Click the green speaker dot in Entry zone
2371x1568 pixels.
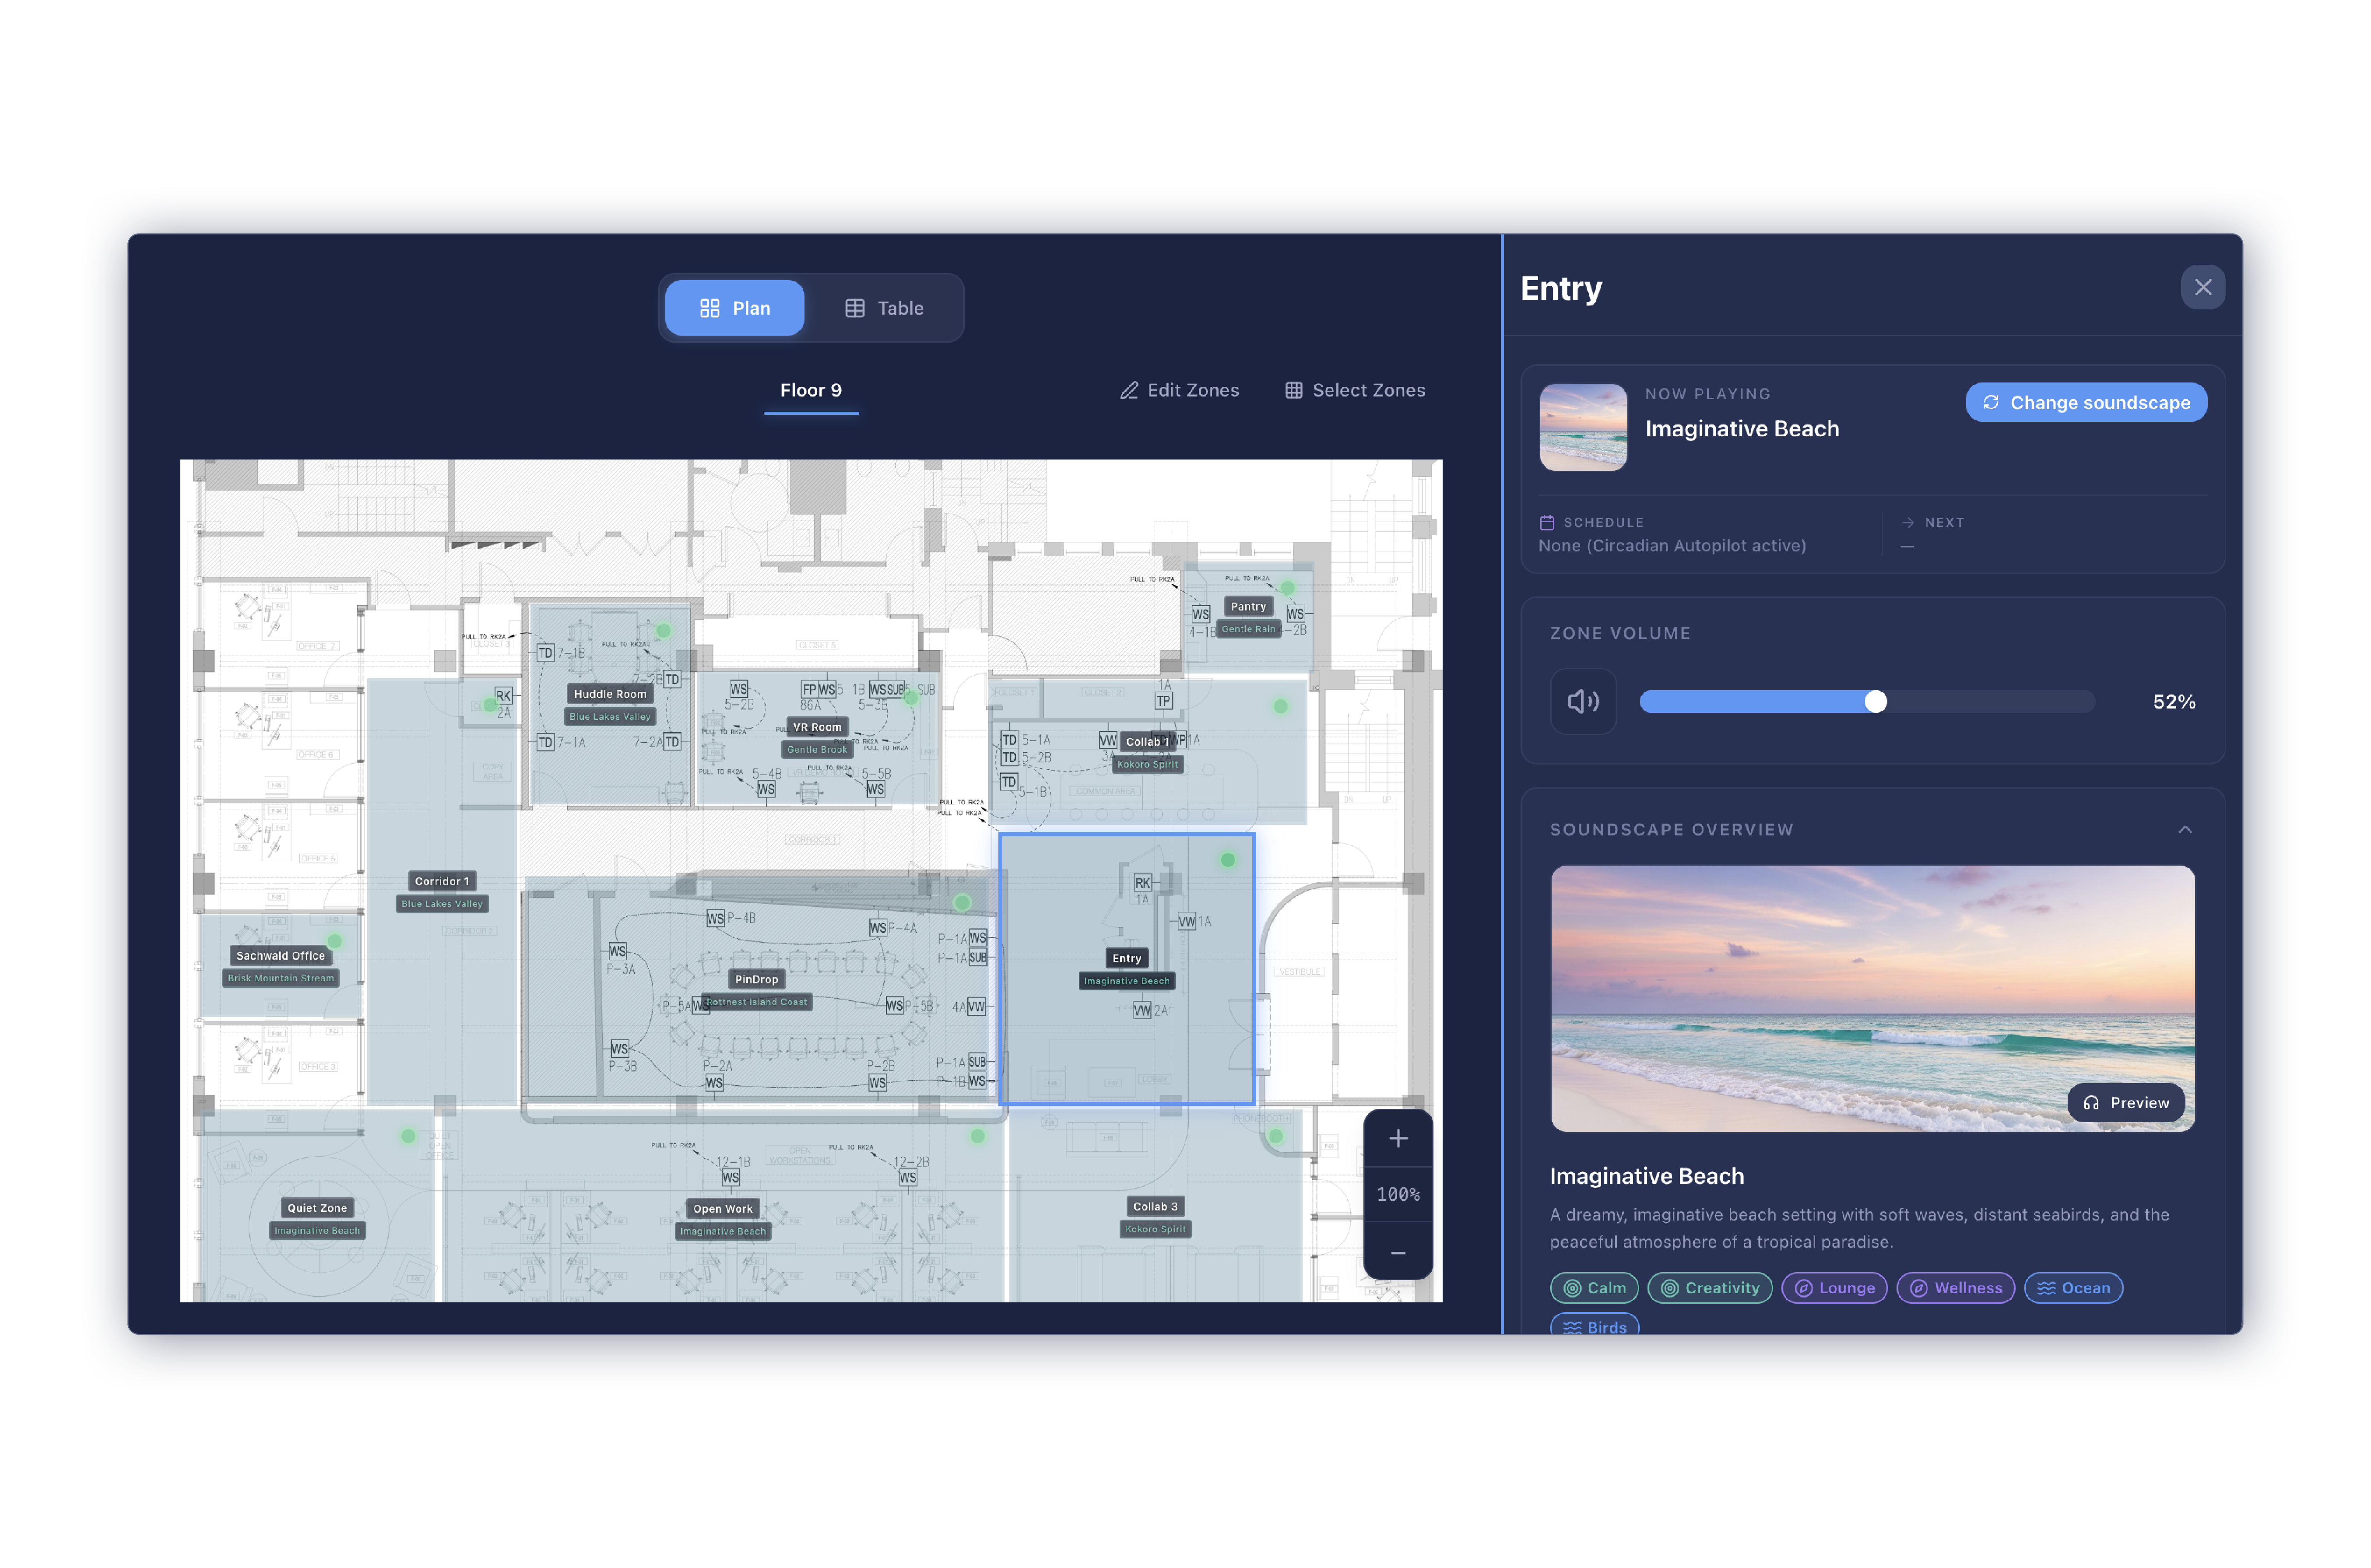point(1228,861)
